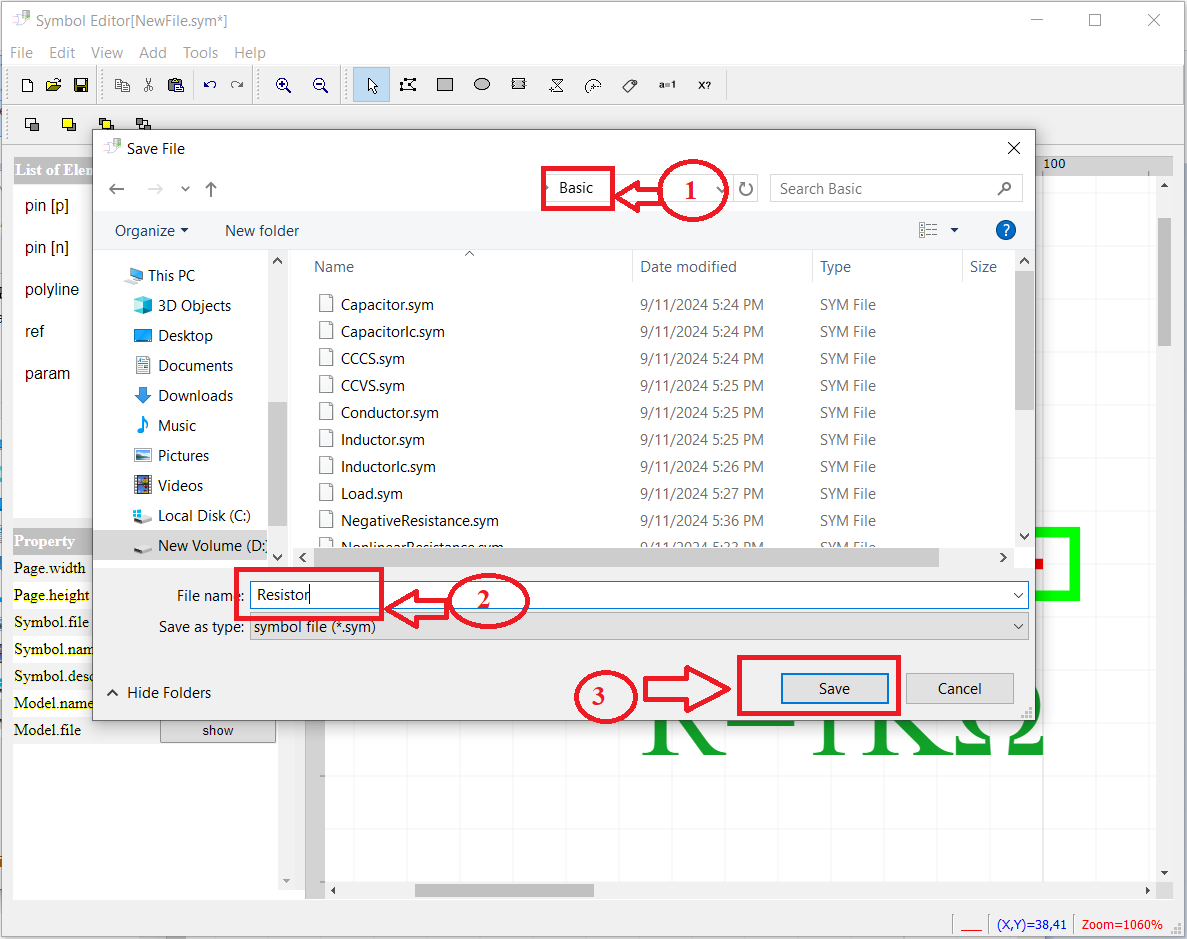Click the canvas horizontal scrollbar thumb
The height and width of the screenshot is (939, 1187).
click(x=504, y=891)
